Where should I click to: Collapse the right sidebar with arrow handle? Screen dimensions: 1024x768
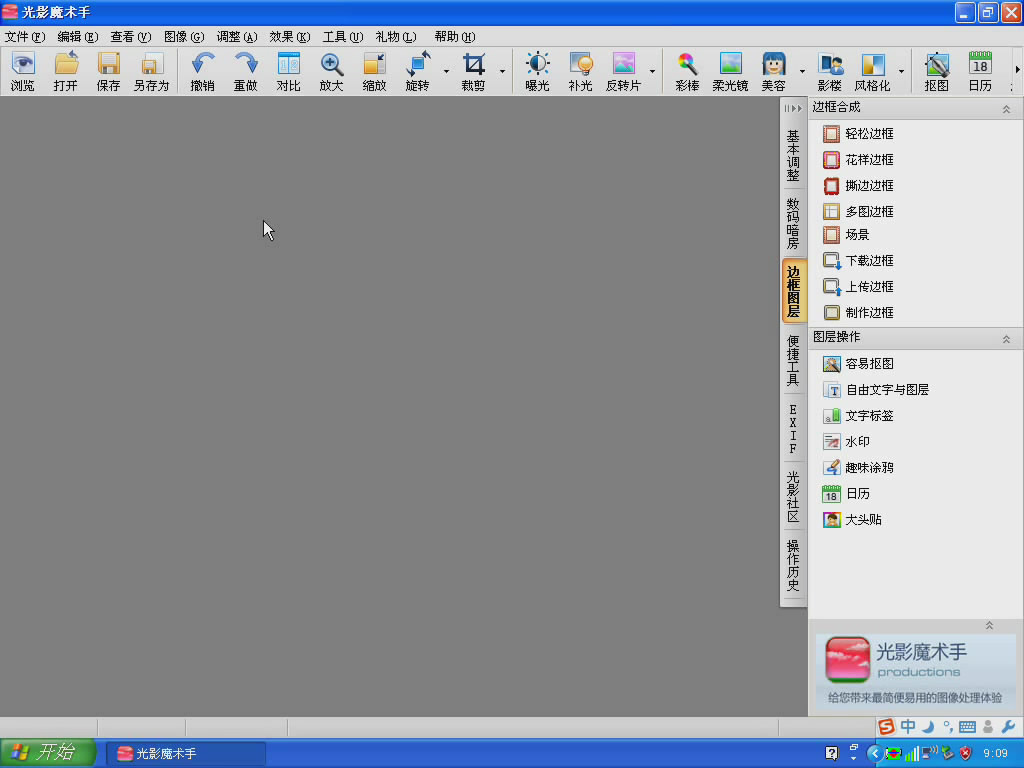pyautogui.click(x=793, y=108)
